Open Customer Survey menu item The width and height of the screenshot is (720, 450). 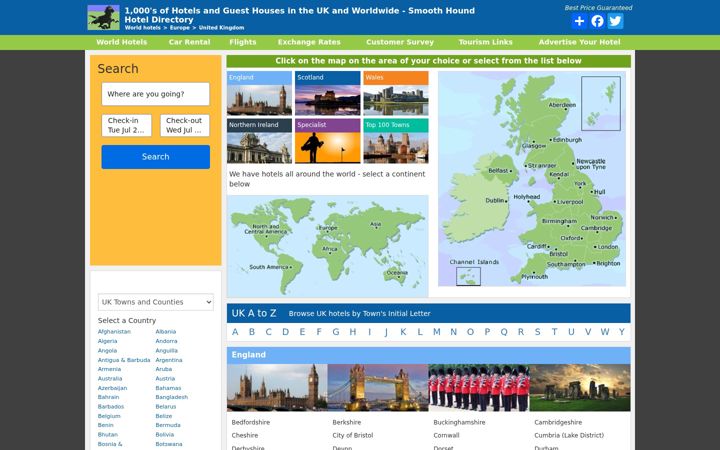pyautogui.click(x=400, y=42)
